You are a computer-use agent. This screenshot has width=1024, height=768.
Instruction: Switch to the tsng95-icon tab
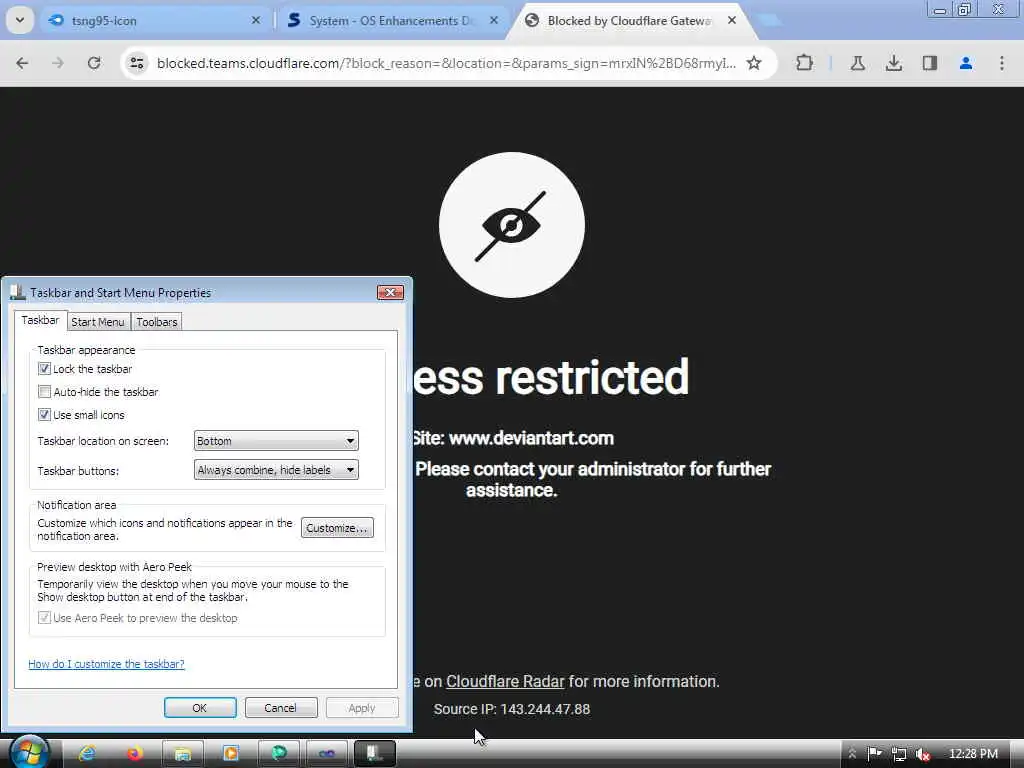pos(153,20)
